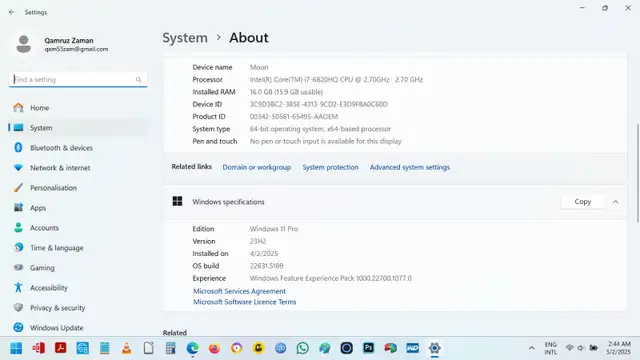Open the Adobe Acrobat taskbar icon

[x=60, y=348]
